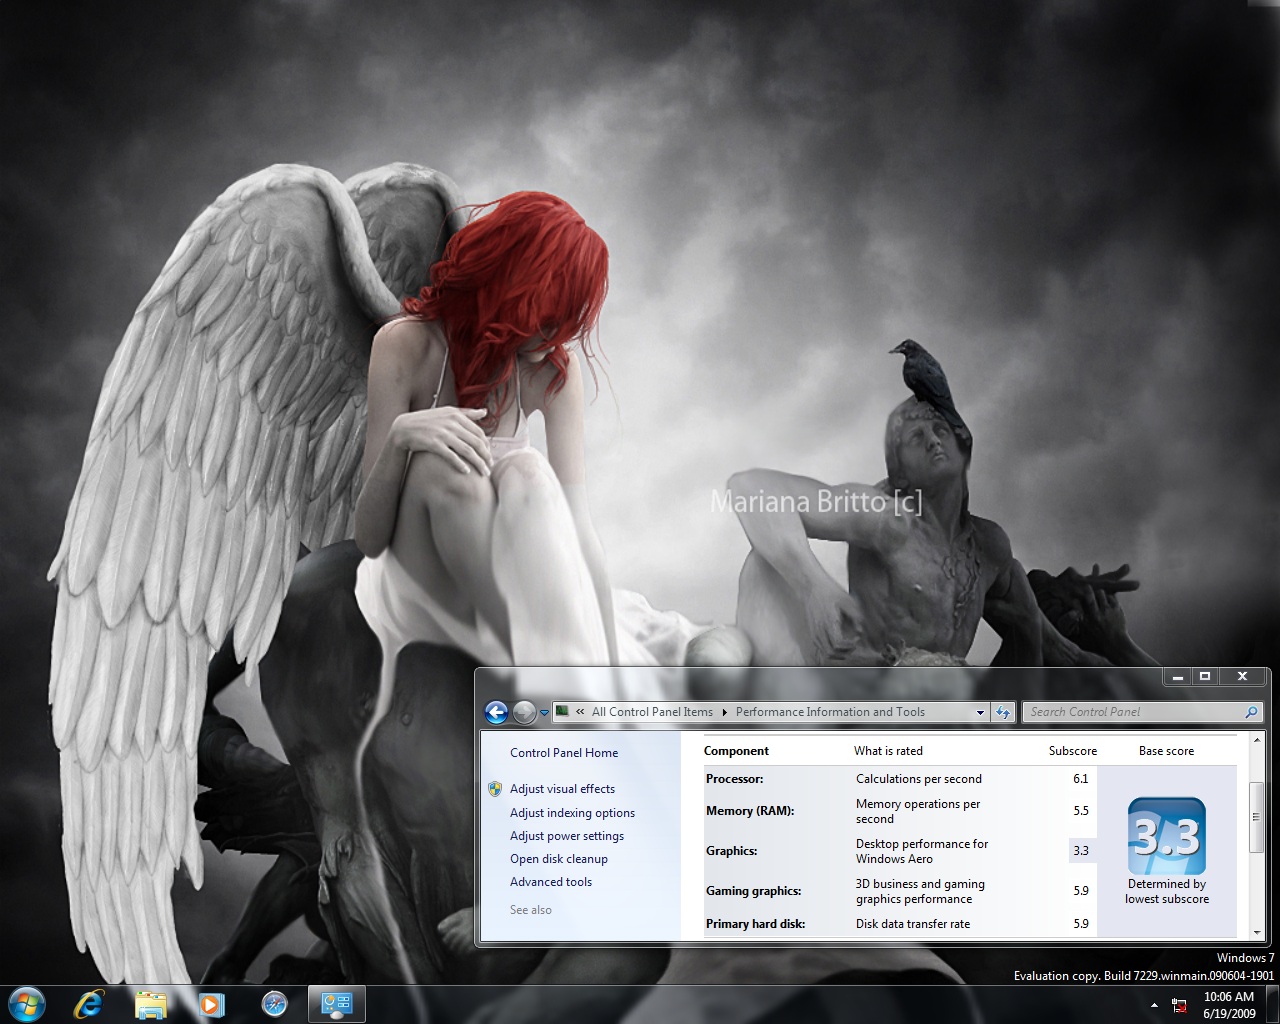Open Adjust indexing options link
This screenshot has width=1280, height=1024.
coord(572,813)
